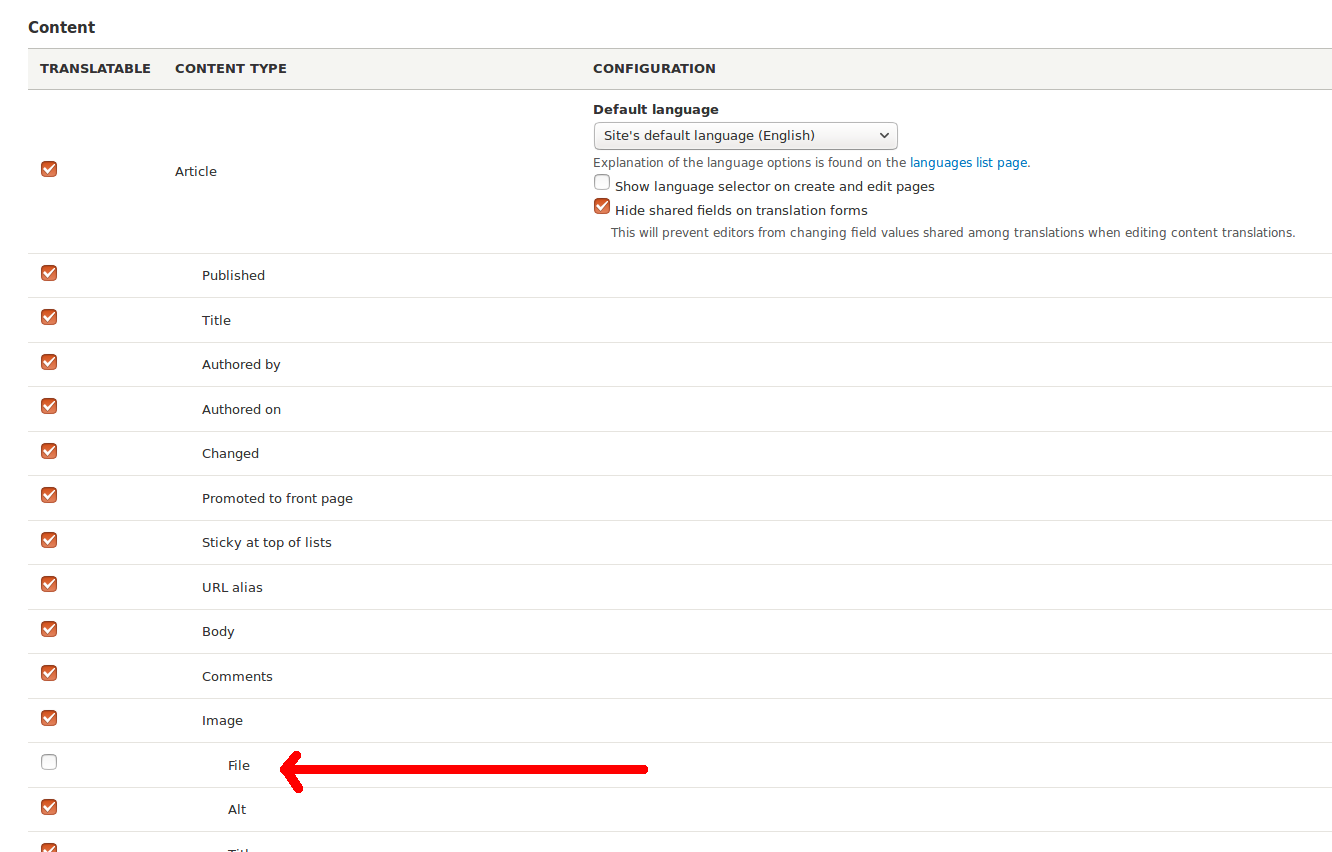Toggle Sticky at top of lists checkbox
The height and width of the screenshot is (852, 1332).
pyautogui.click(x=48, y=539)
